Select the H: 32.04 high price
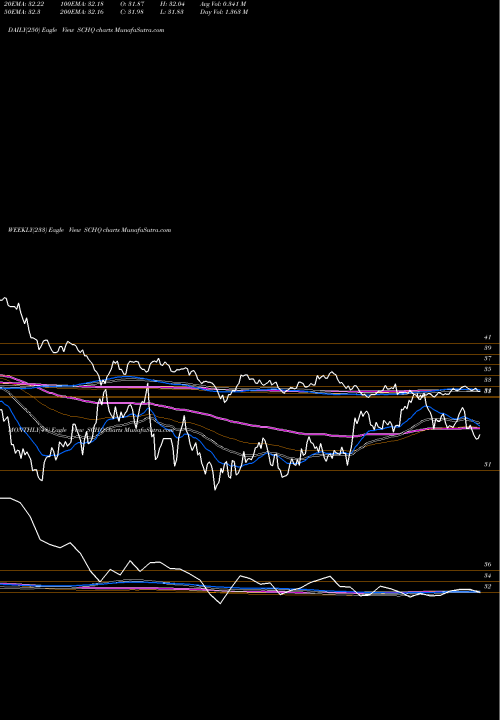Viewport: 500px width, 720px height. 172,4
